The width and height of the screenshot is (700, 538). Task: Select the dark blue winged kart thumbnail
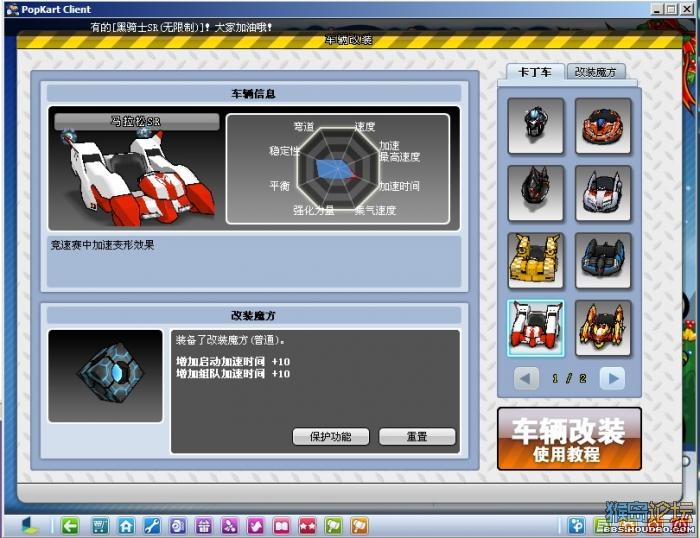click(x=603, y=260)
